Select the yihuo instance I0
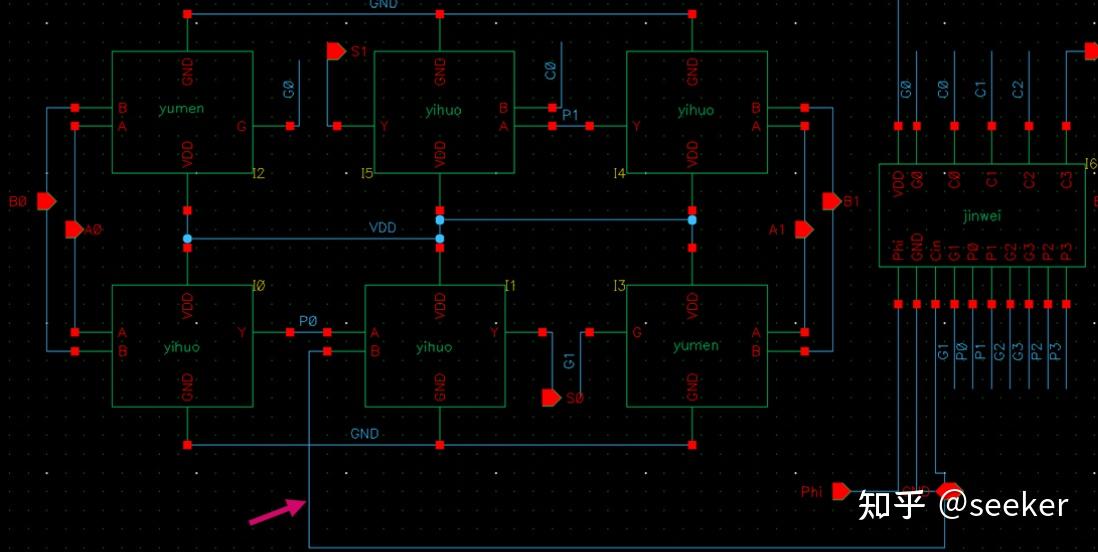The height and width of the screenshot is (552, 1098). [182, 346]
